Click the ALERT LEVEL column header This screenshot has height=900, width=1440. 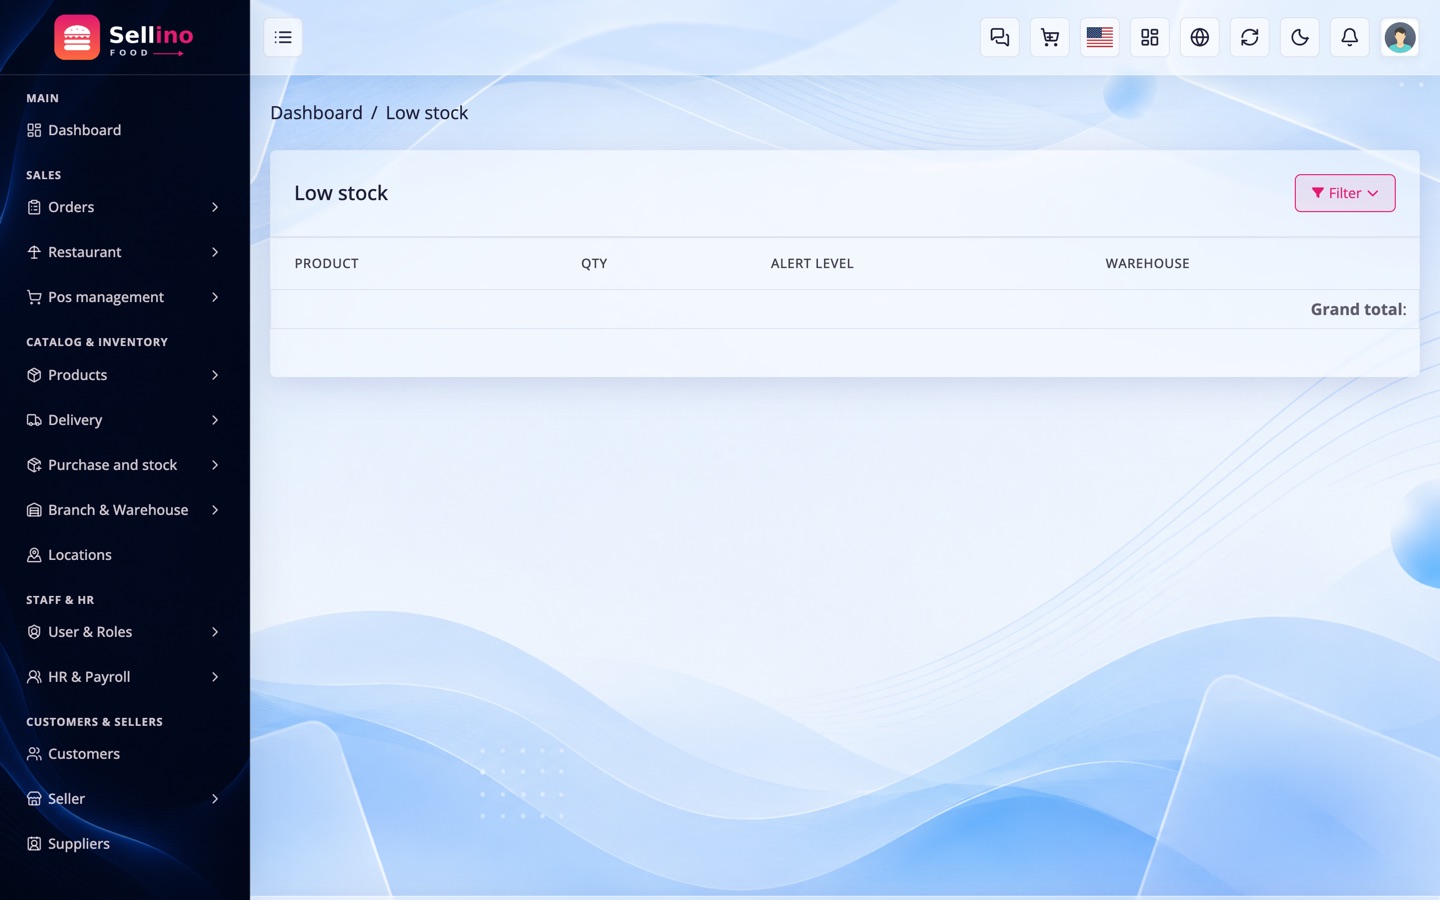pos(812,264)
